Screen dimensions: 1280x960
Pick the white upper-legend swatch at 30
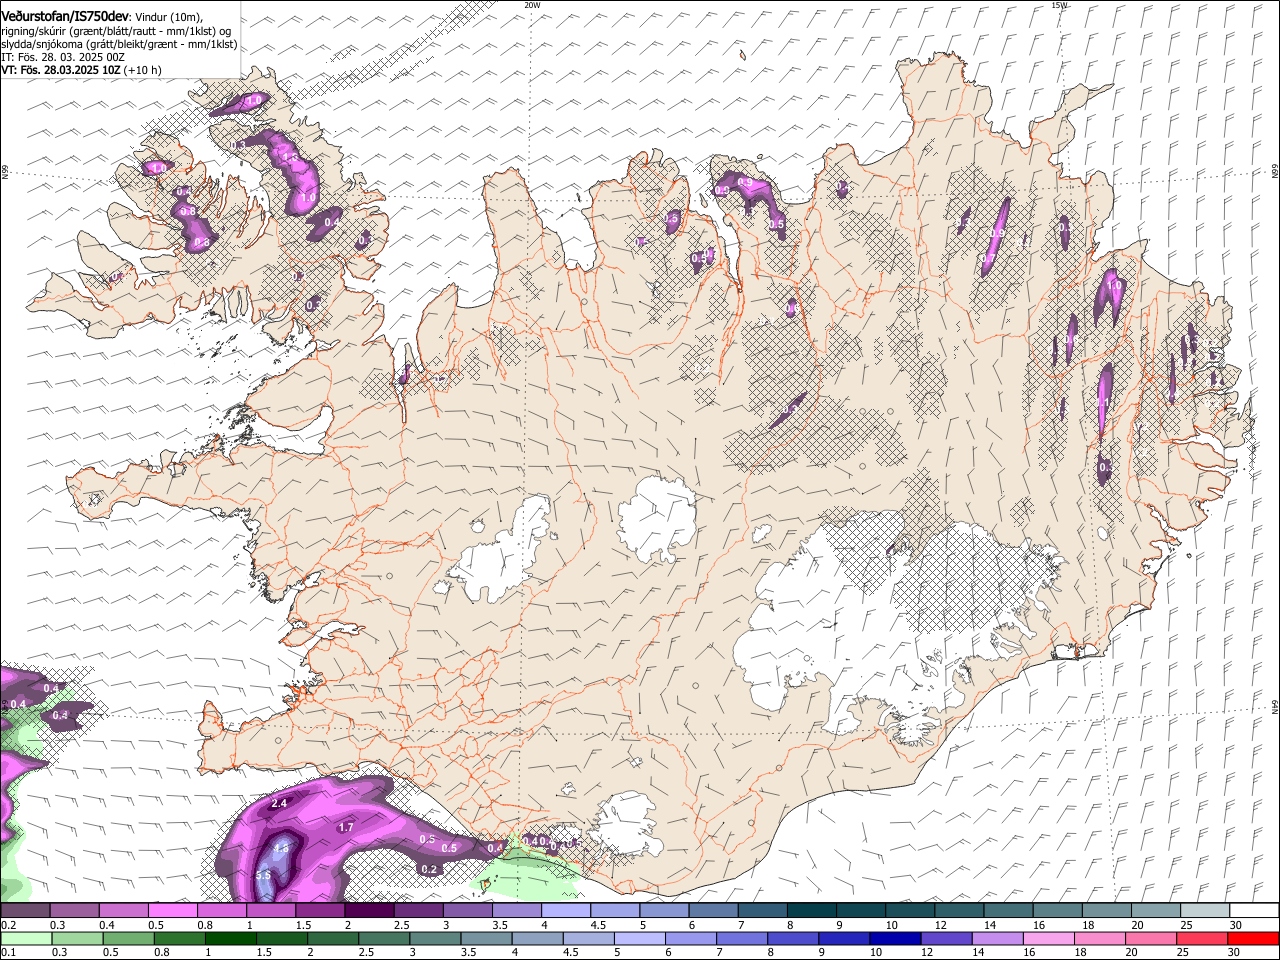coord(1255,911)
